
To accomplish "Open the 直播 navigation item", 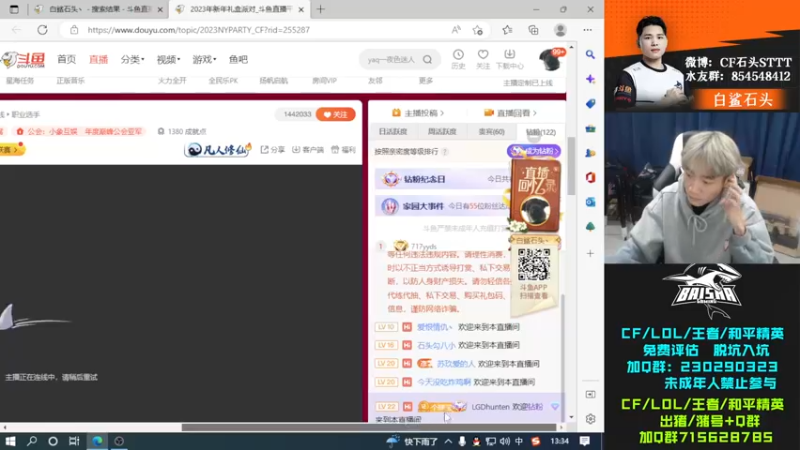I will (98, 59).
